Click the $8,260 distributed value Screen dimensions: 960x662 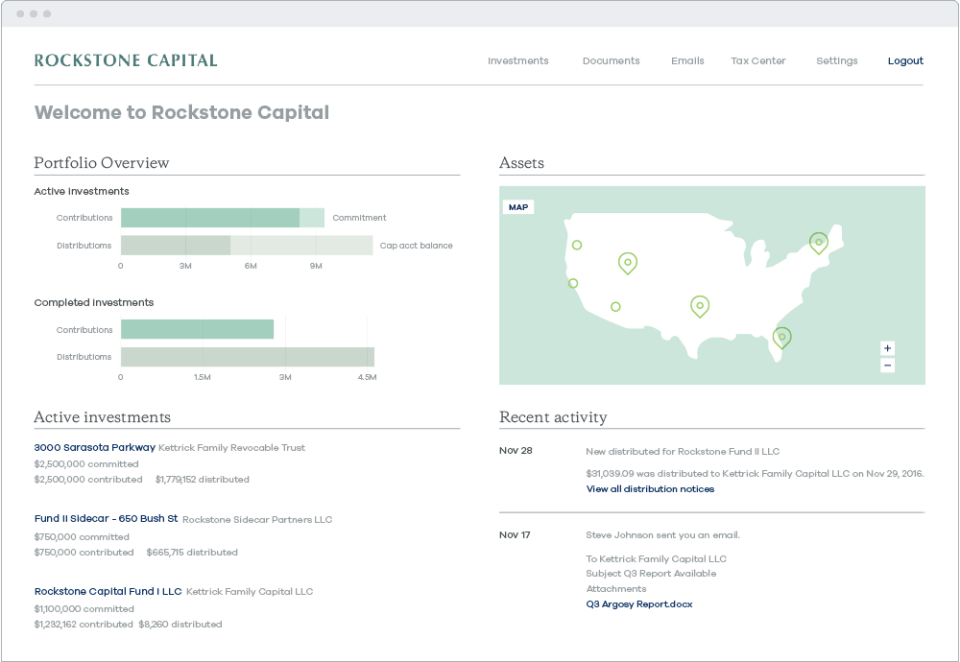180,624
